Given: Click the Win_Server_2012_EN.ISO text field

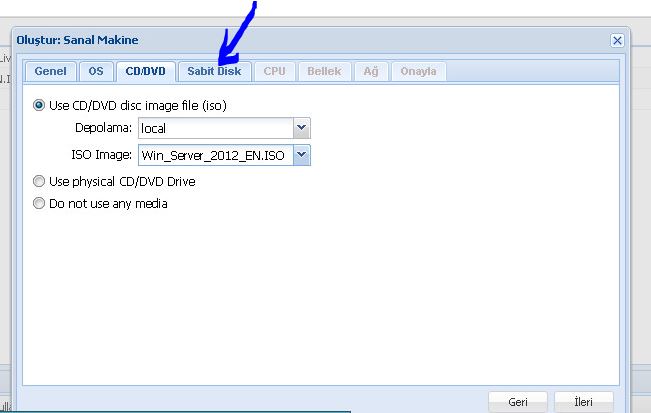Looking at the screenshot, I should point(215,155).
